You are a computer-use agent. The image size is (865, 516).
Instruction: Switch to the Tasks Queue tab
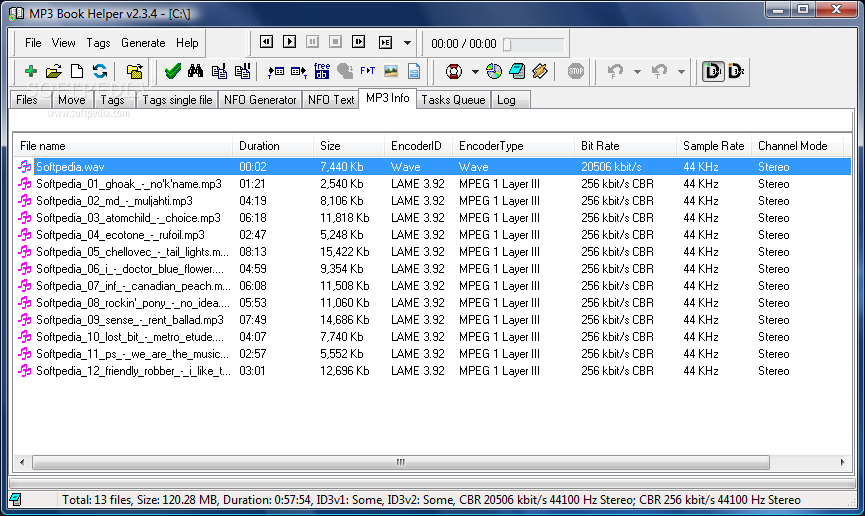tap(453, 100)
